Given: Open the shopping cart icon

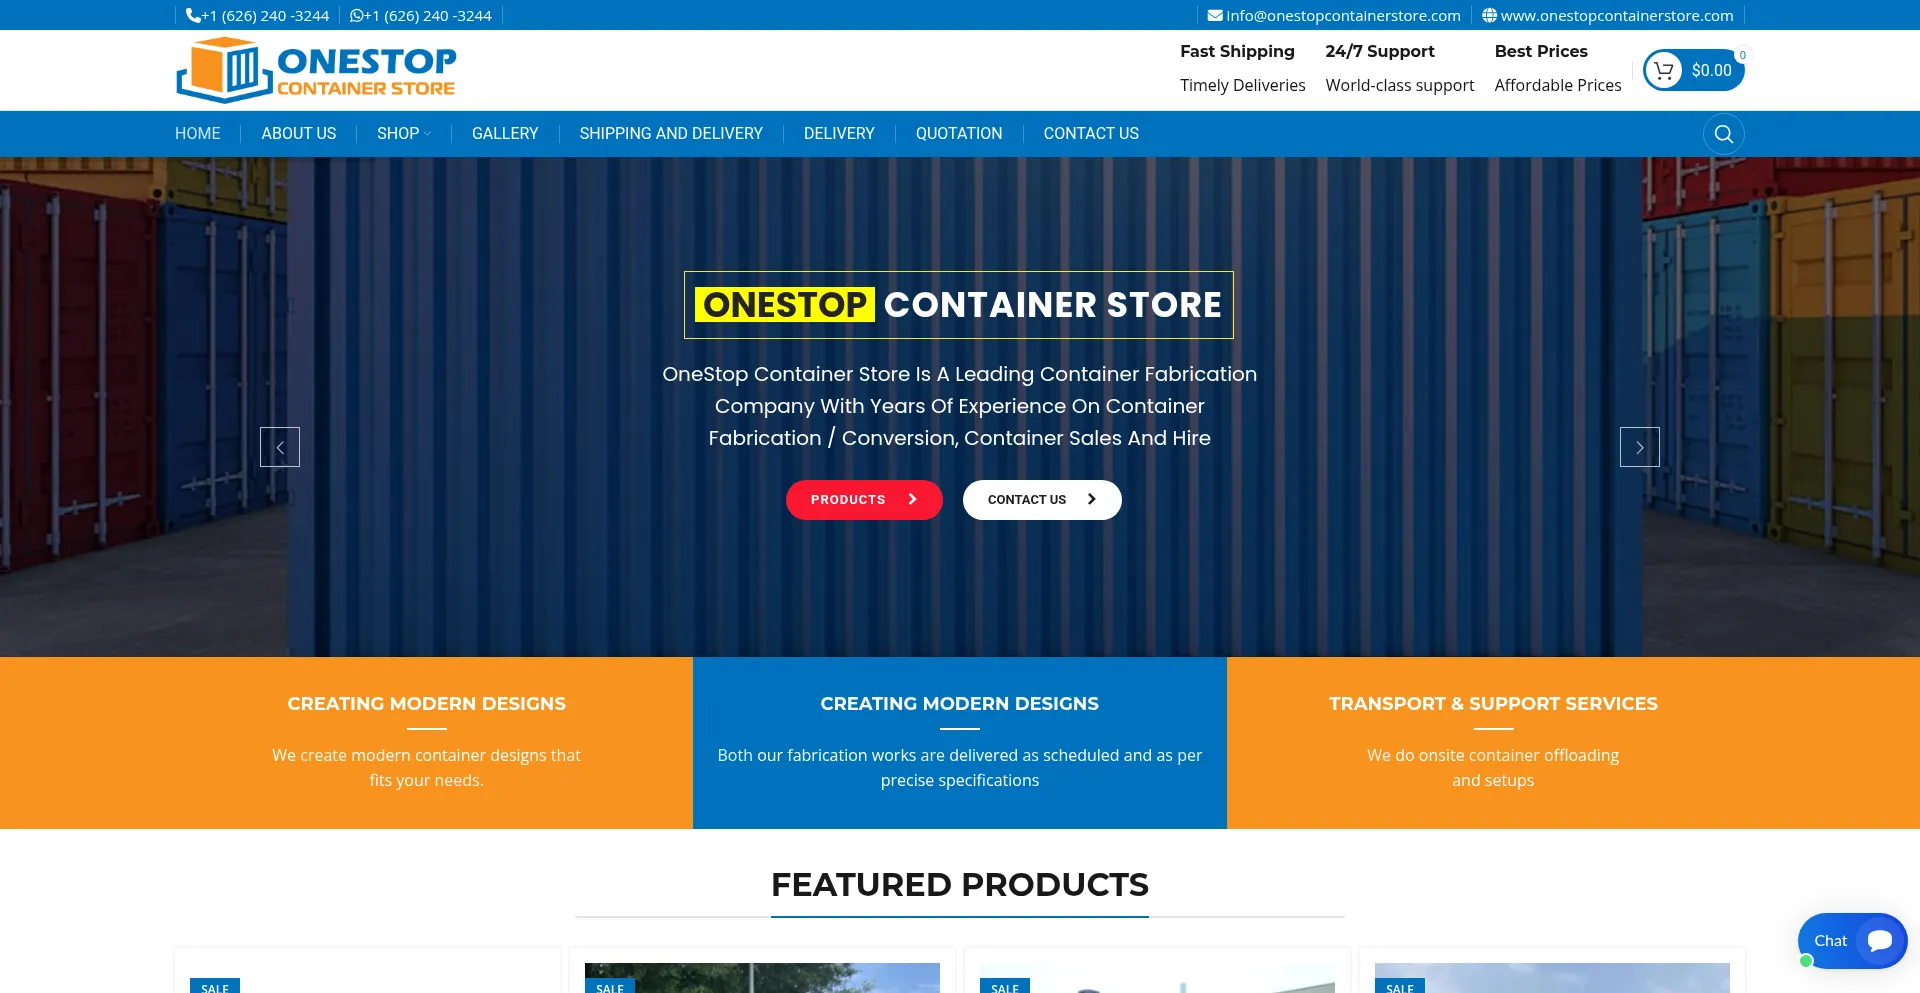Looking at the screenshot, I should [x=1664, y=70].
